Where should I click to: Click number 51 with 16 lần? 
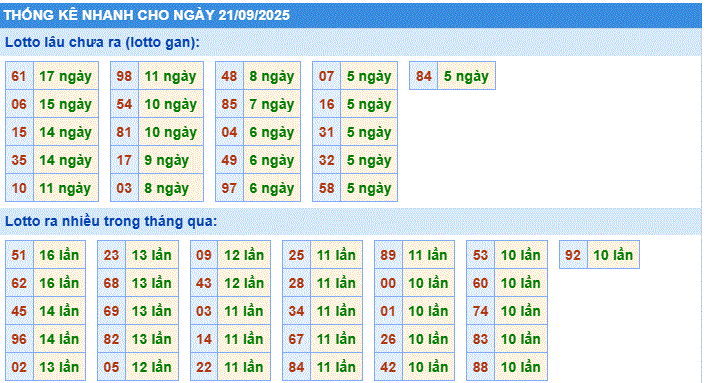pos(19,255)
